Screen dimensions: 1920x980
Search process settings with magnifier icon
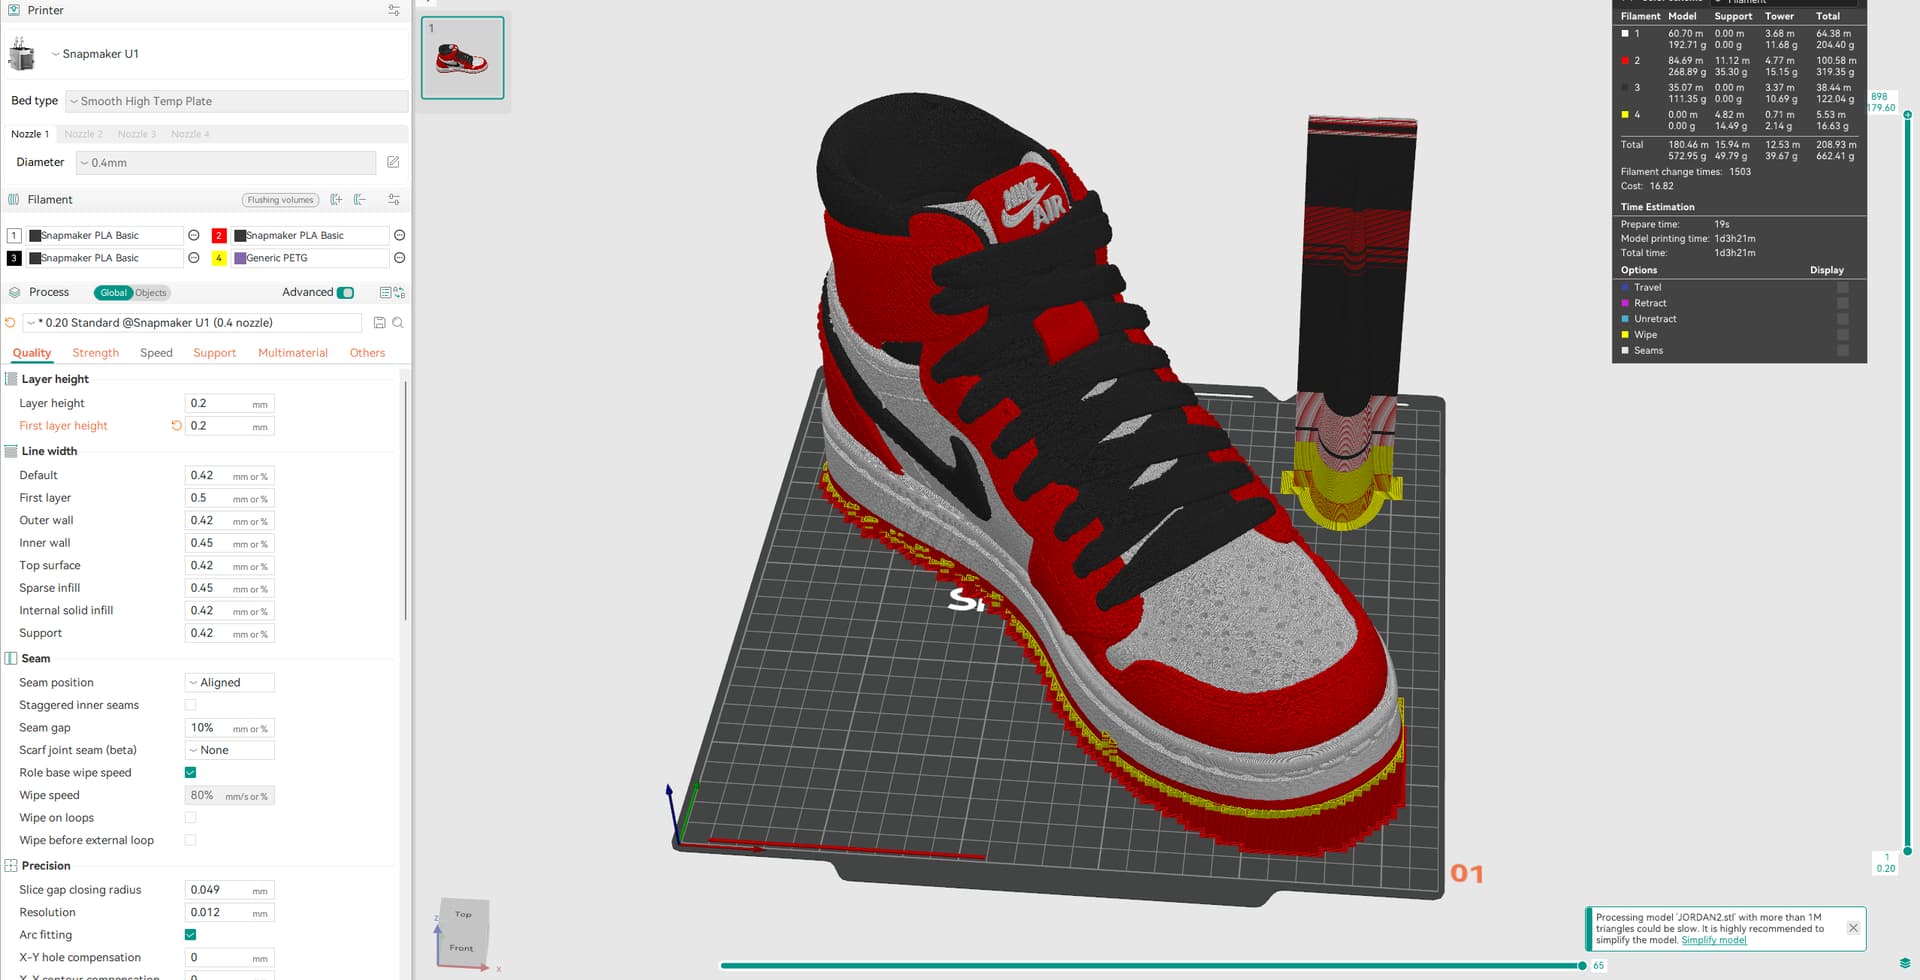click(x=398, y=323)
